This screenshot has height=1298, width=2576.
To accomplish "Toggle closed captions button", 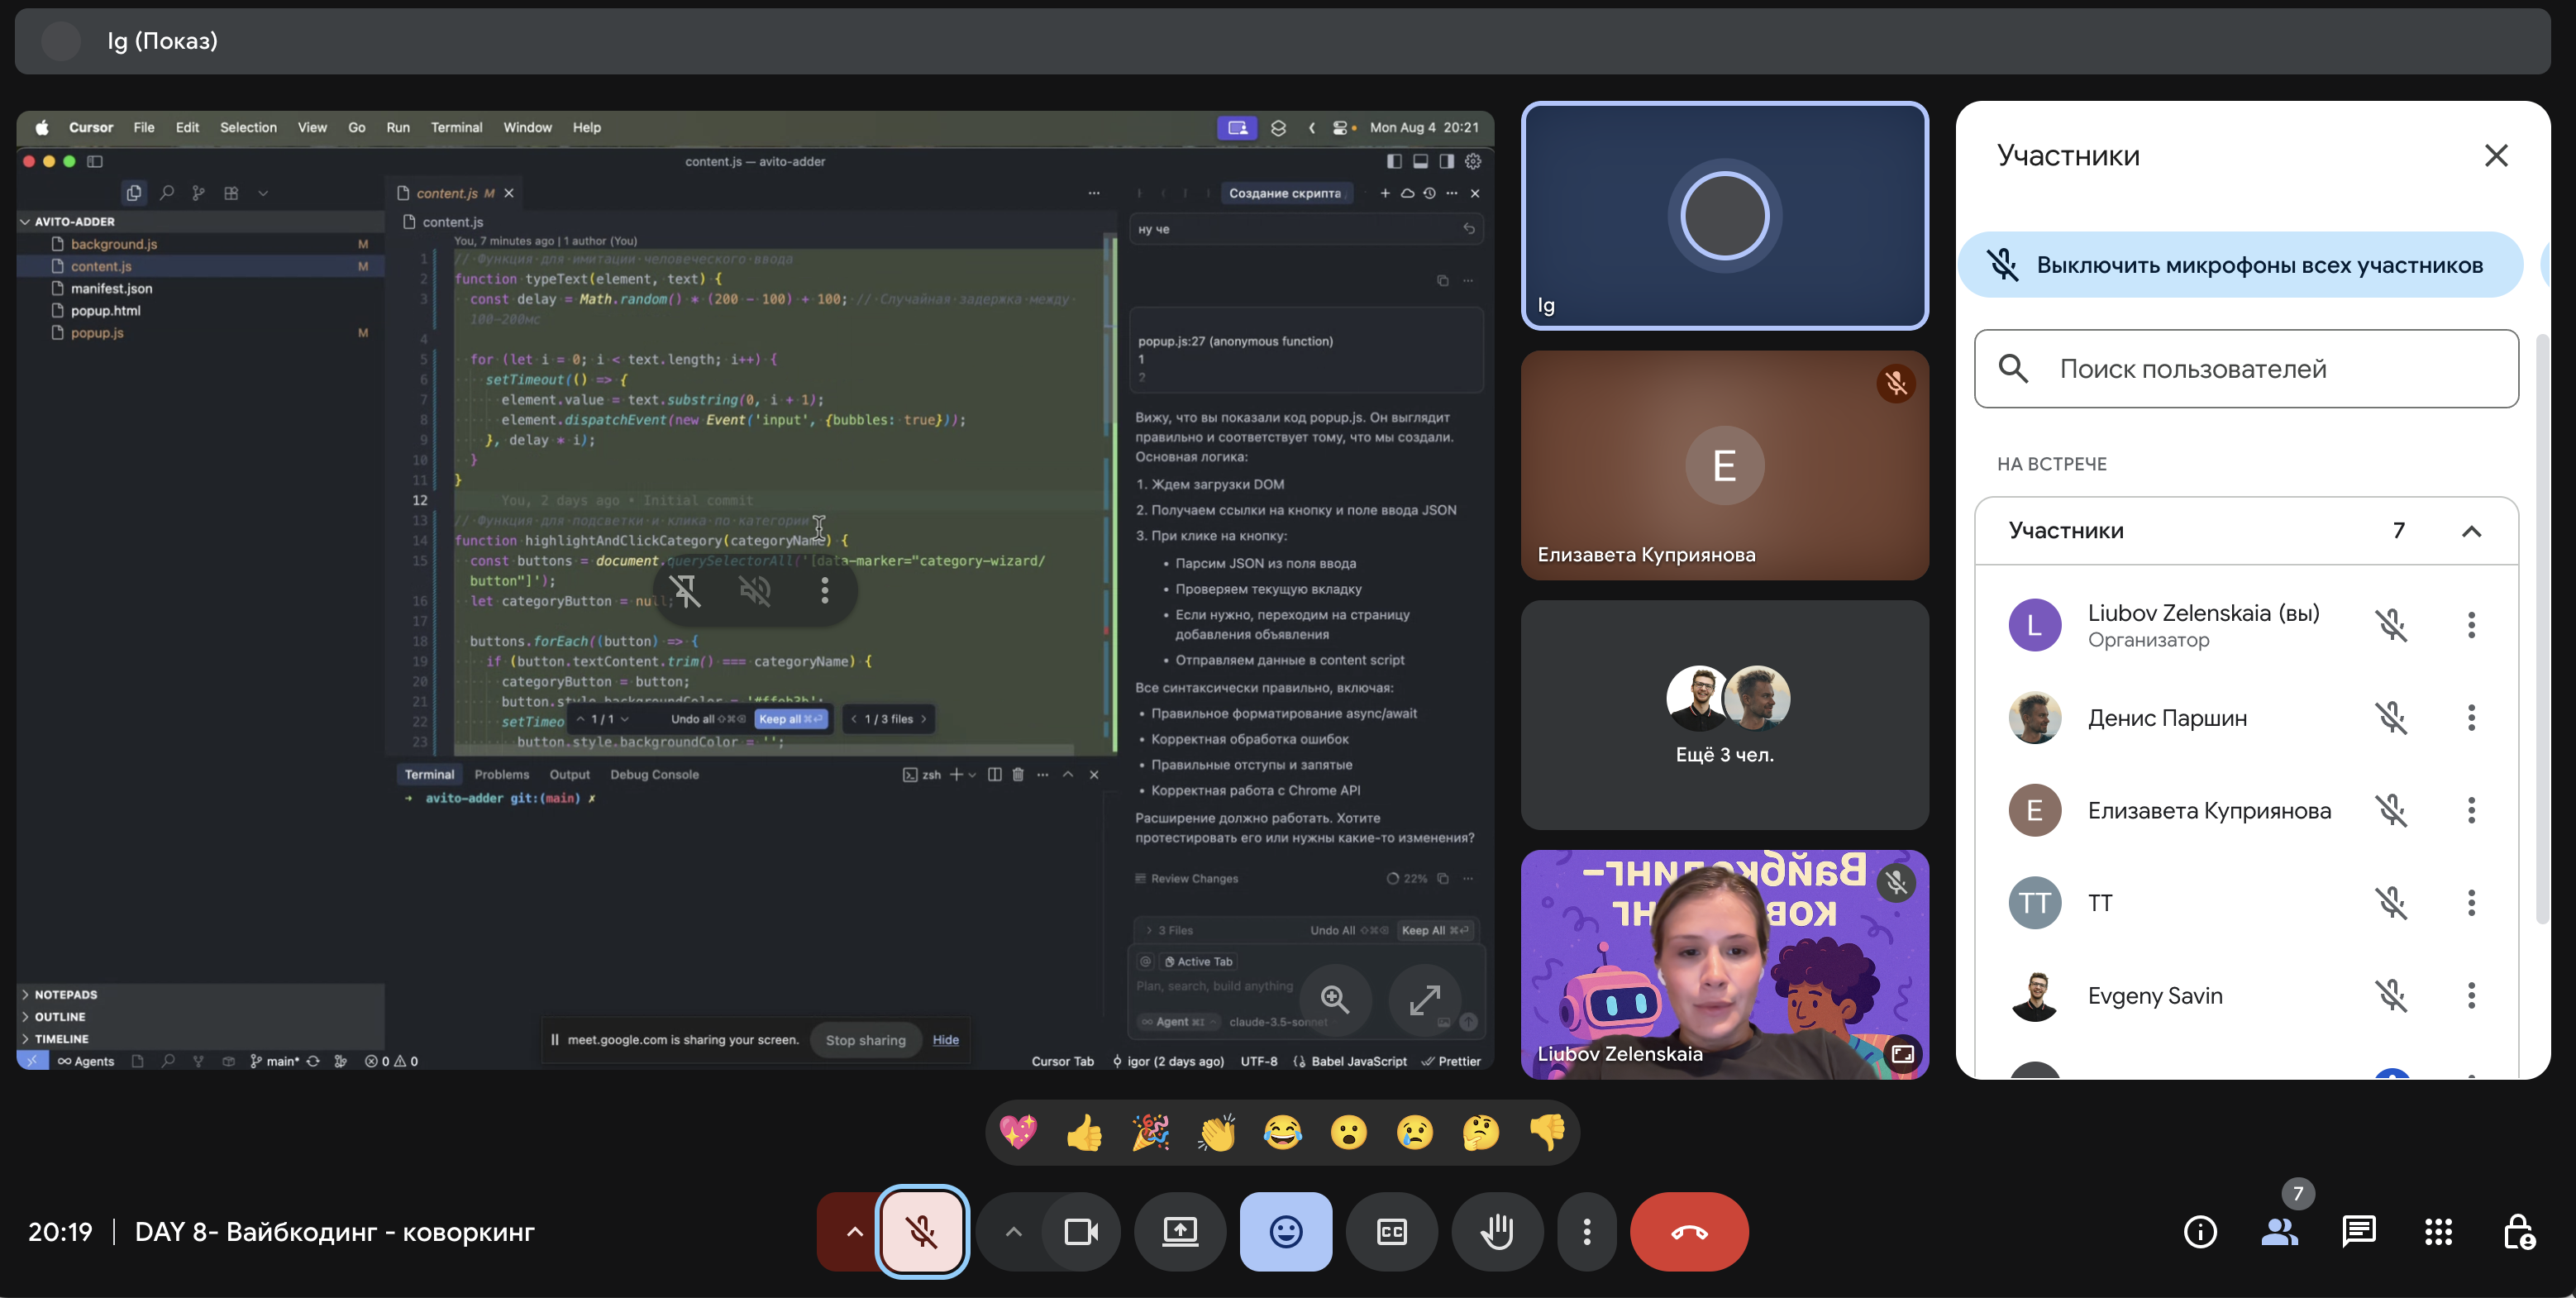I will 1391,1232.
